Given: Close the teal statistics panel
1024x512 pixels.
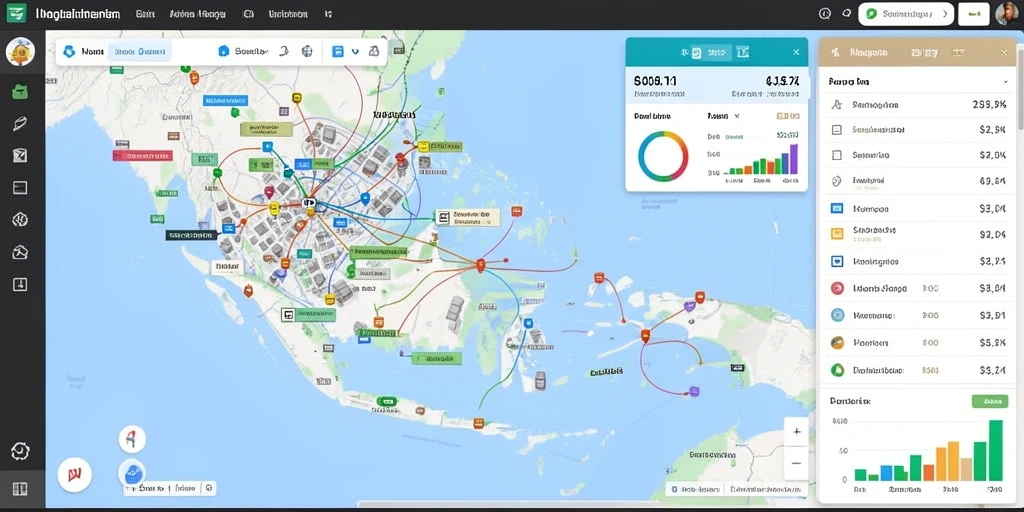Looking at the screenshot, I should pos(795,52).
